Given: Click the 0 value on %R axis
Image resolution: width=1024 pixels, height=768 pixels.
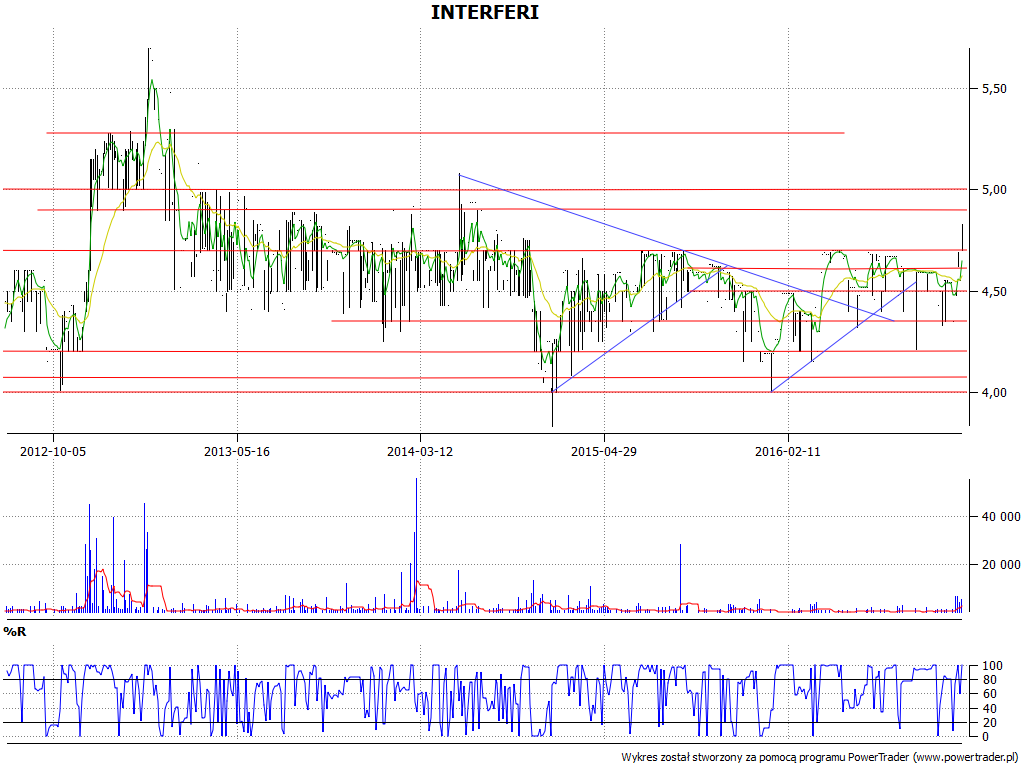Looking at the screenshot, I should tap(986, 737).
